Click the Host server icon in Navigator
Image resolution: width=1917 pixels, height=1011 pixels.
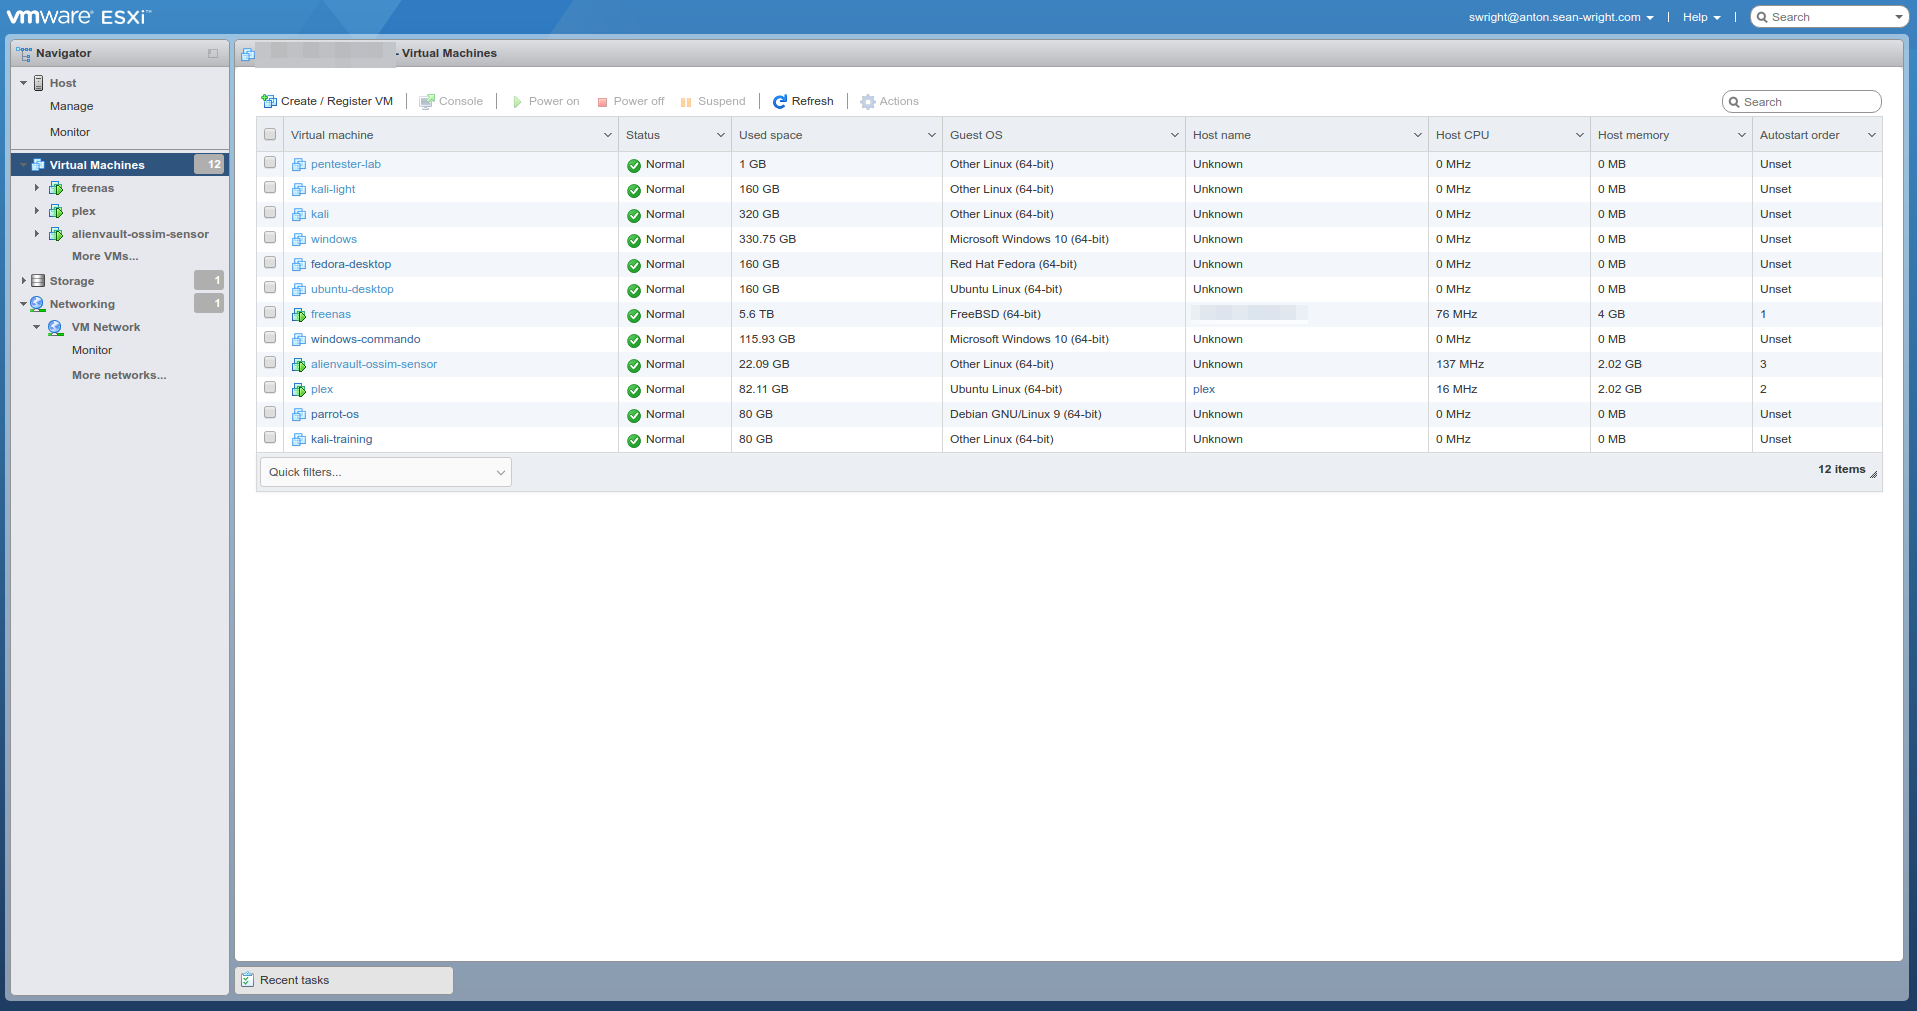(x=39, y=83)
